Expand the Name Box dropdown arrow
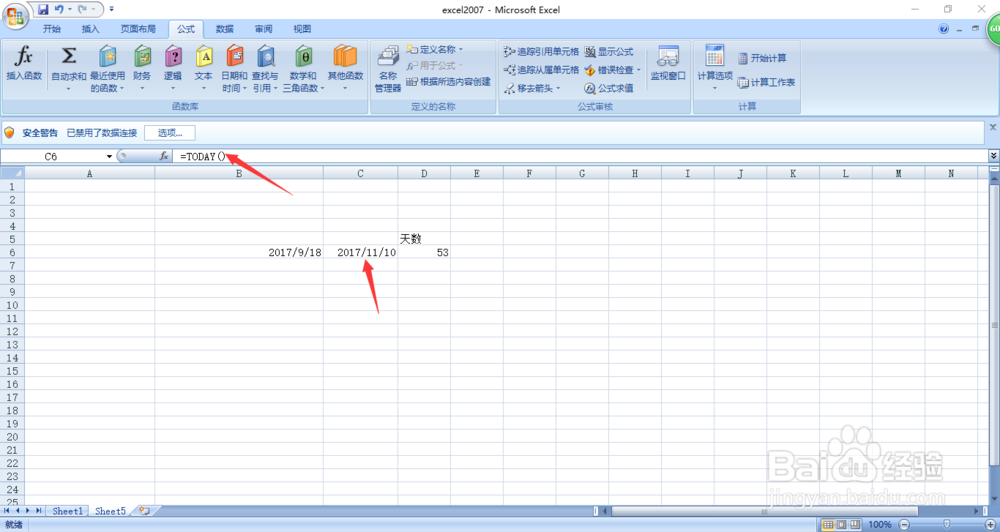The width and height of the screenshot is (1000, 532). click(109, 156)
